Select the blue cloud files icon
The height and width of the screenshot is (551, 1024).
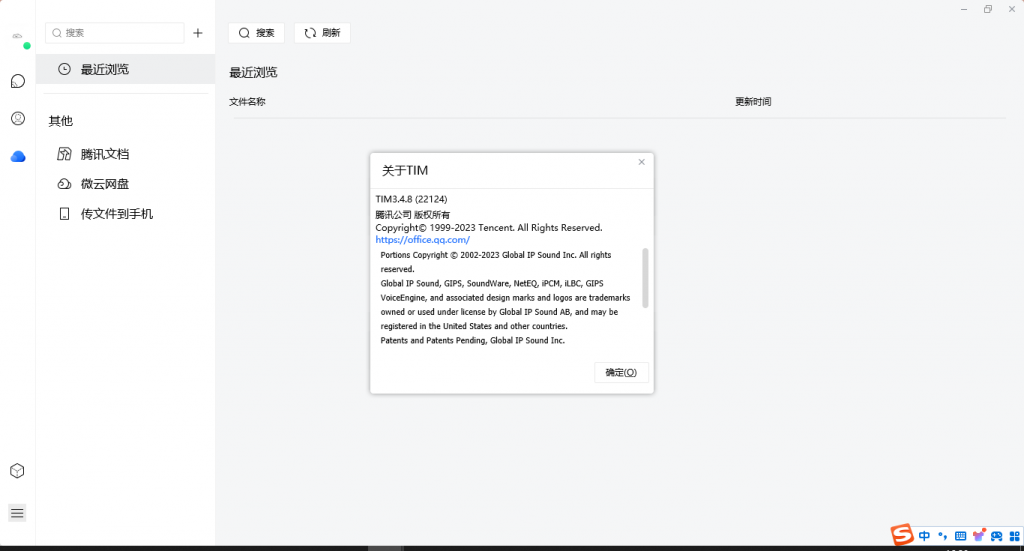tap(18, 157)
